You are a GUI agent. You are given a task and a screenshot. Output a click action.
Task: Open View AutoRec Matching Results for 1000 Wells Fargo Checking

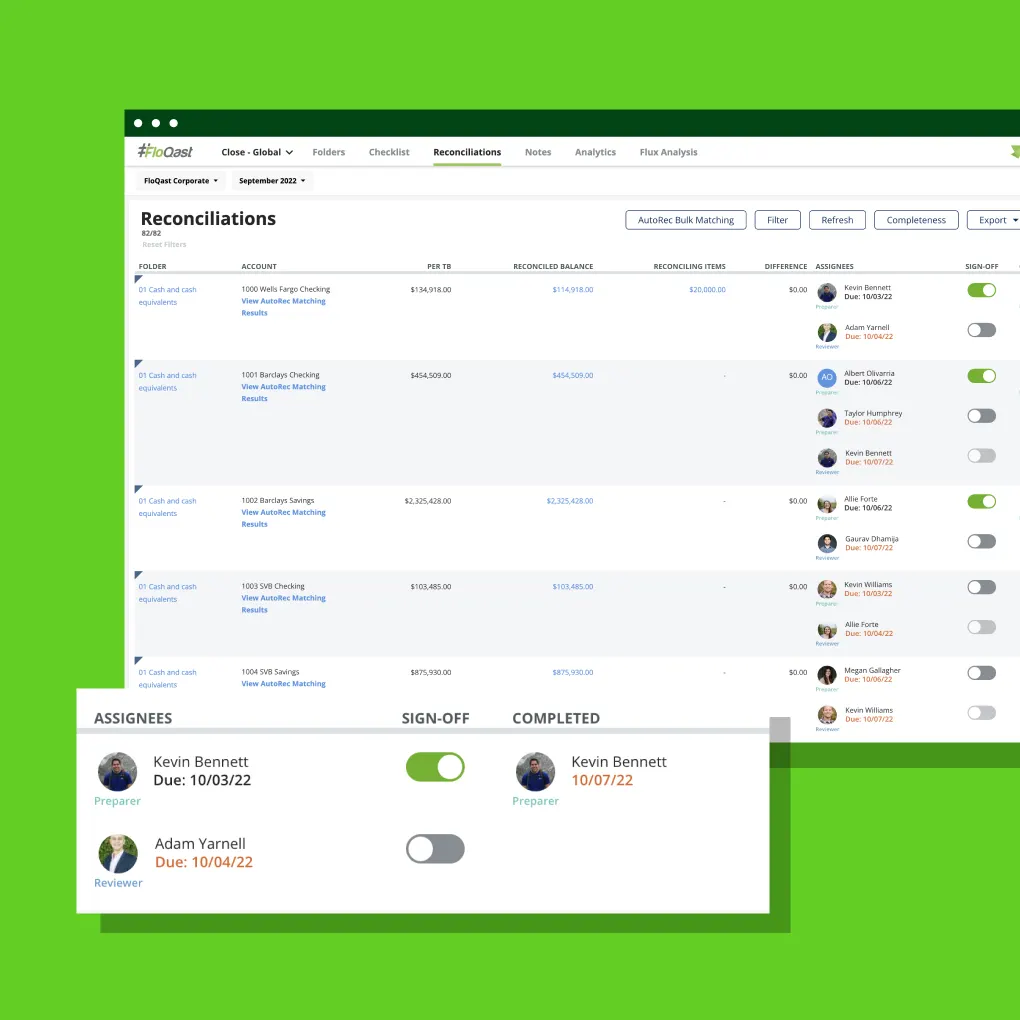tap(283, 307)
